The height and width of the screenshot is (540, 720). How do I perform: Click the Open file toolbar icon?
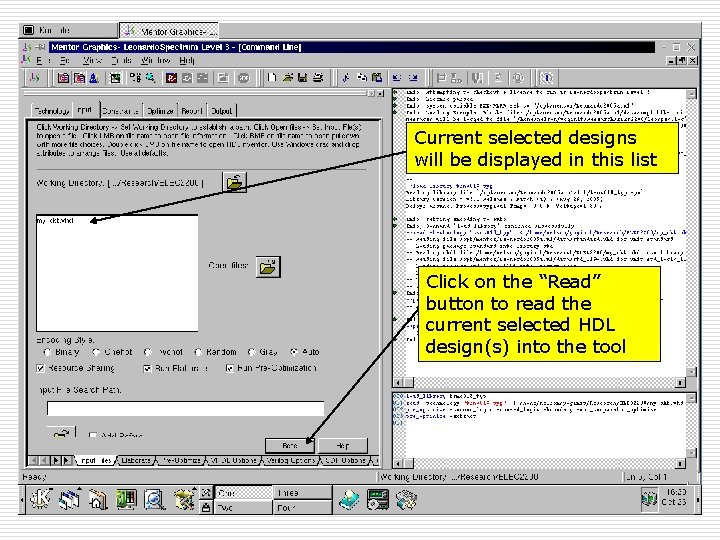tap(287, 78)
